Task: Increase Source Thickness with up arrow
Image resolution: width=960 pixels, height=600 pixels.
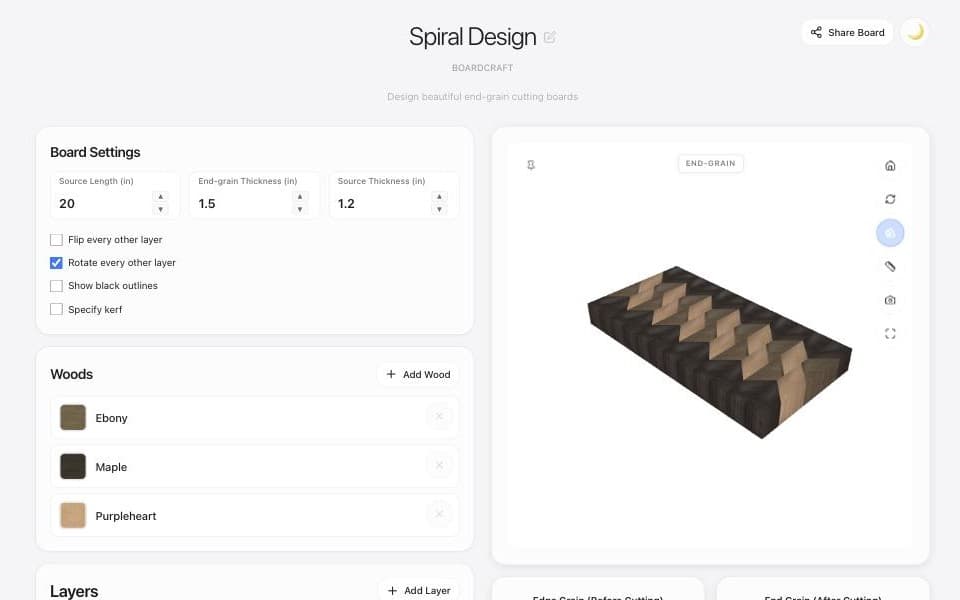Action: pyautogui.click(x=439, y=197)
